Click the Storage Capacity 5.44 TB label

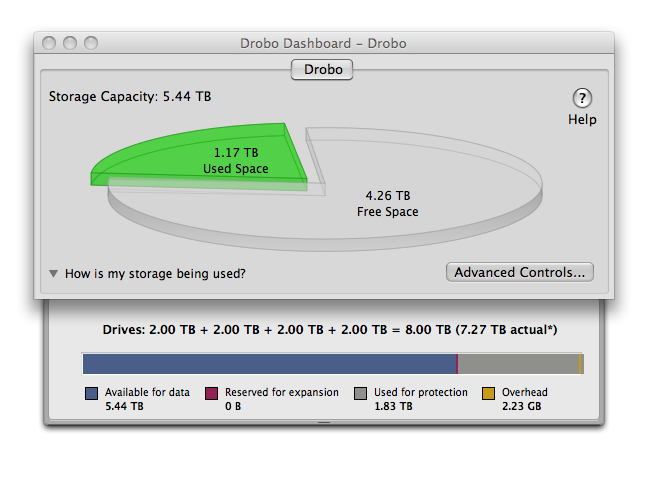coord(130,97)
